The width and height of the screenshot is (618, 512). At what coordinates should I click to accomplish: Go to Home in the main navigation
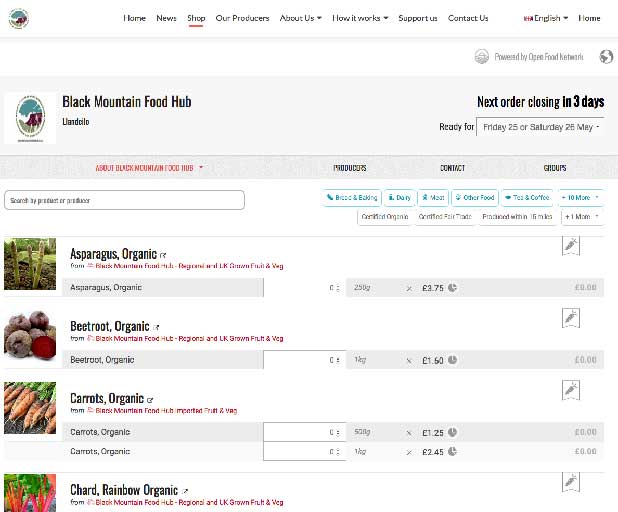click(x=134, y=18)
